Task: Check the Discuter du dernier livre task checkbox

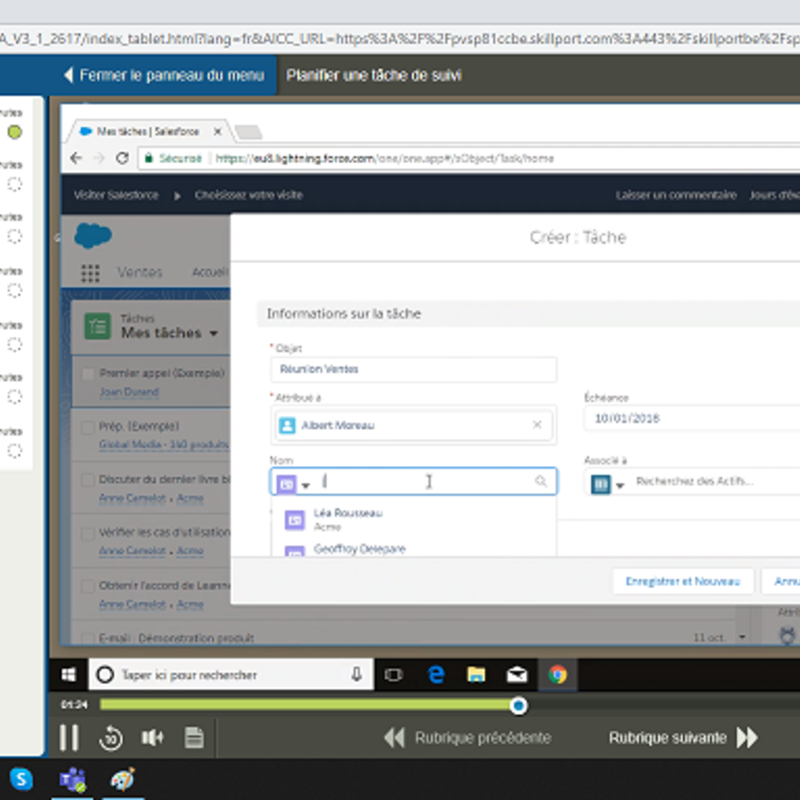Action: click(x=88, y=480)
